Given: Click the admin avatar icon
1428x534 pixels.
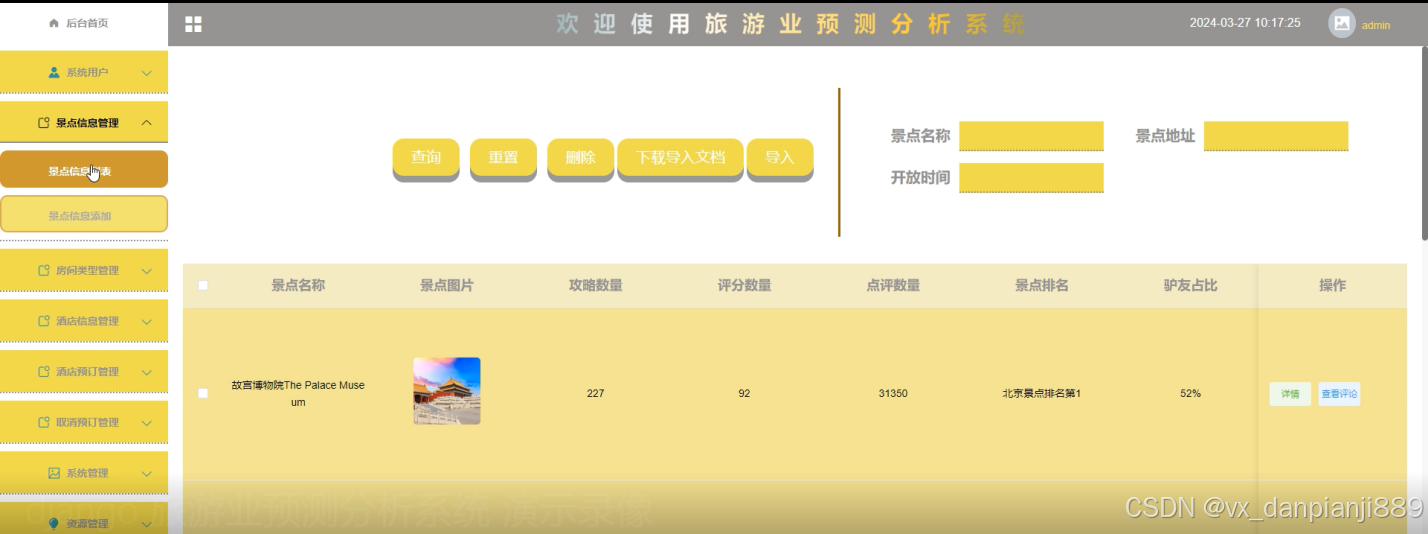Looking at the screenshot, I should [1341, 23].
